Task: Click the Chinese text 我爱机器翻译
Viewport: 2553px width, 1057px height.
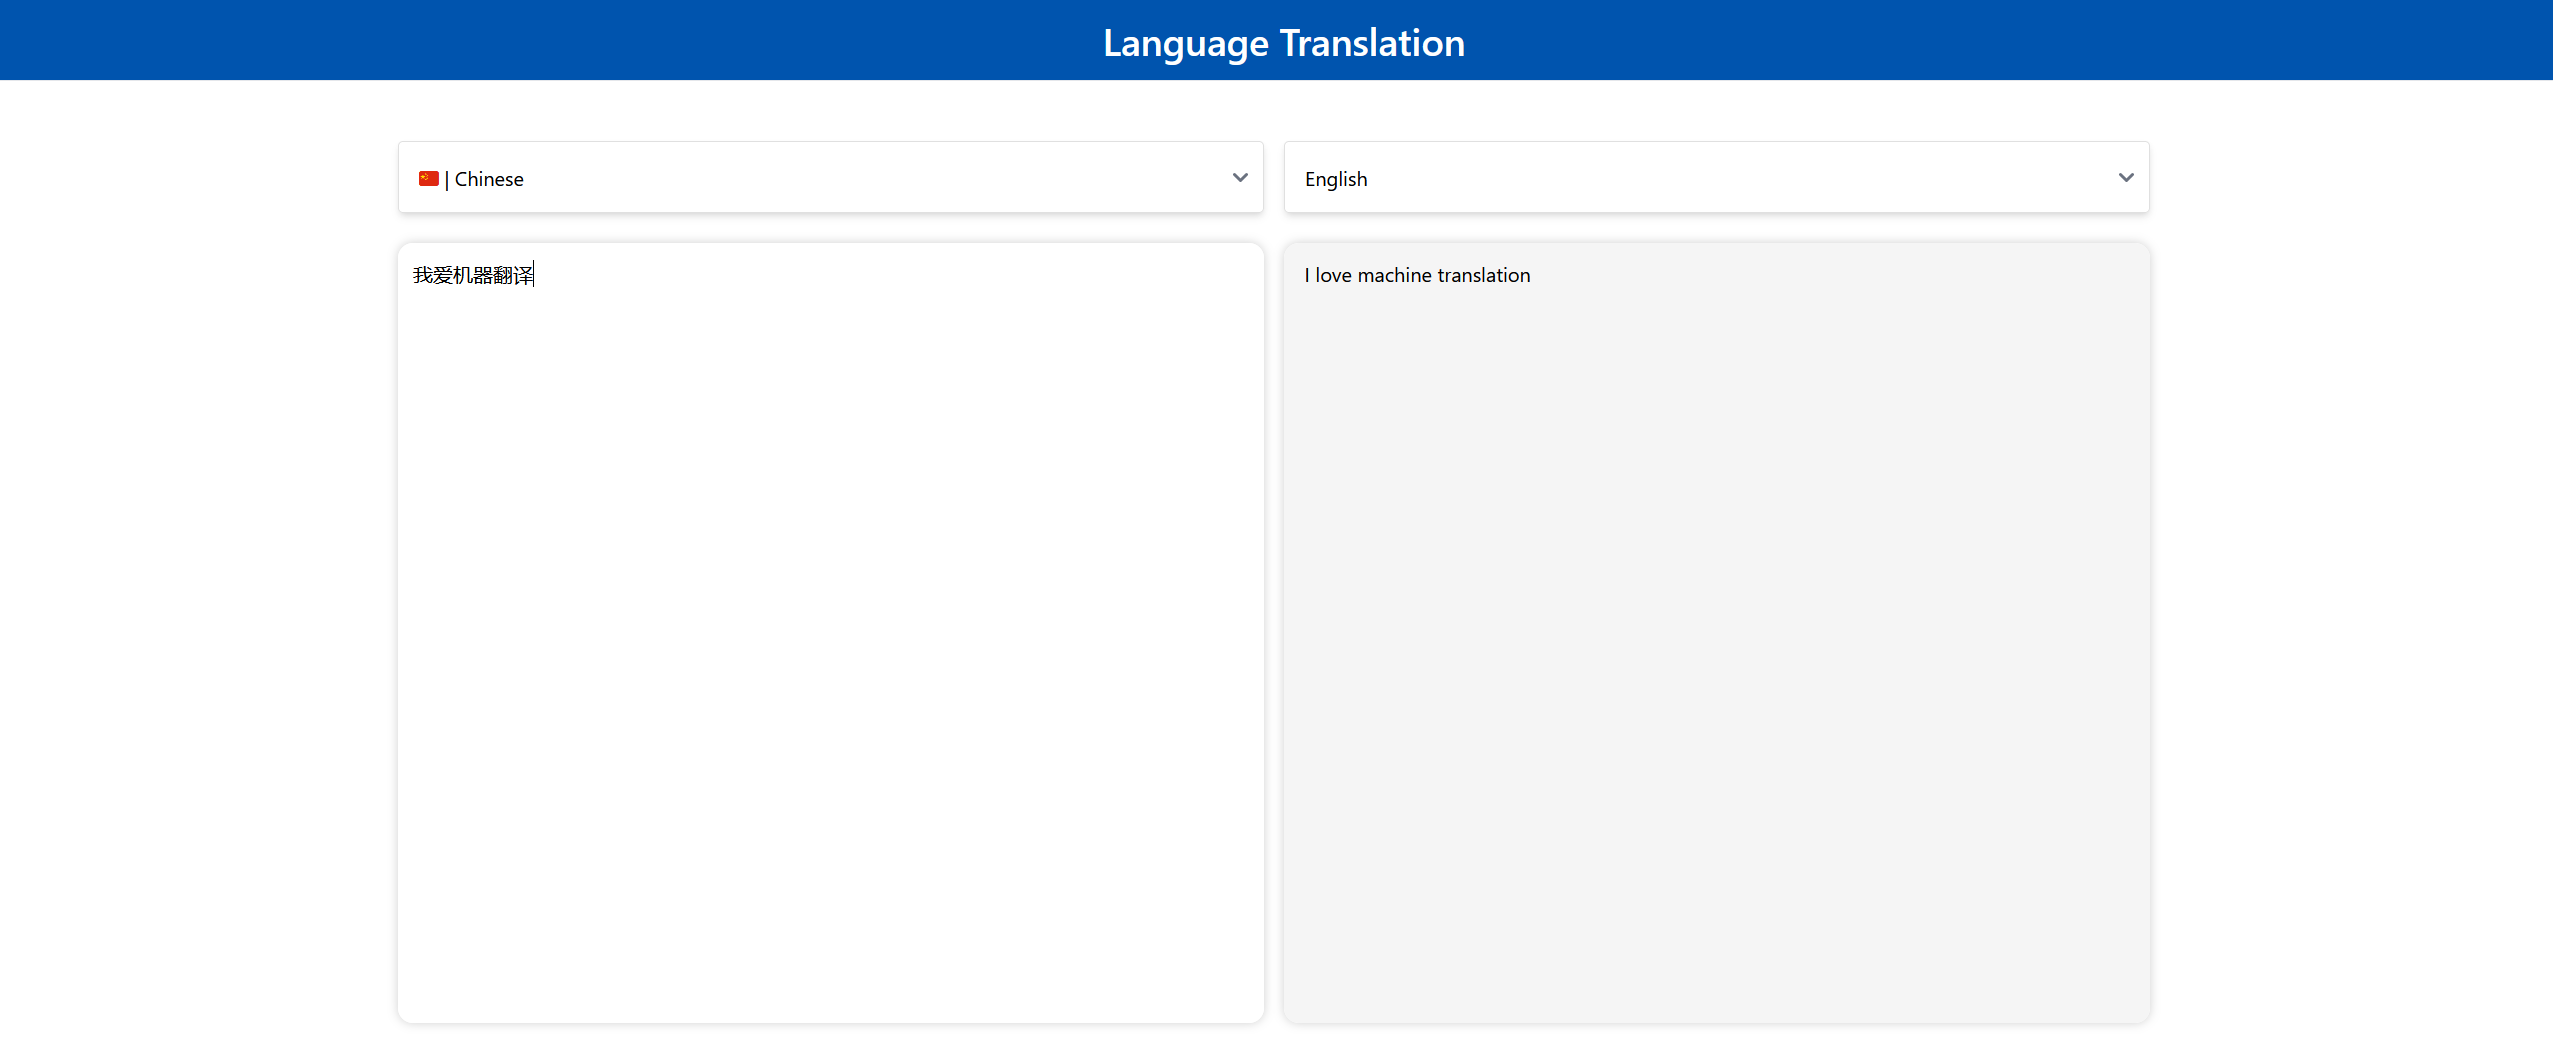Action: pyautogui.click(x=472, y=275)
